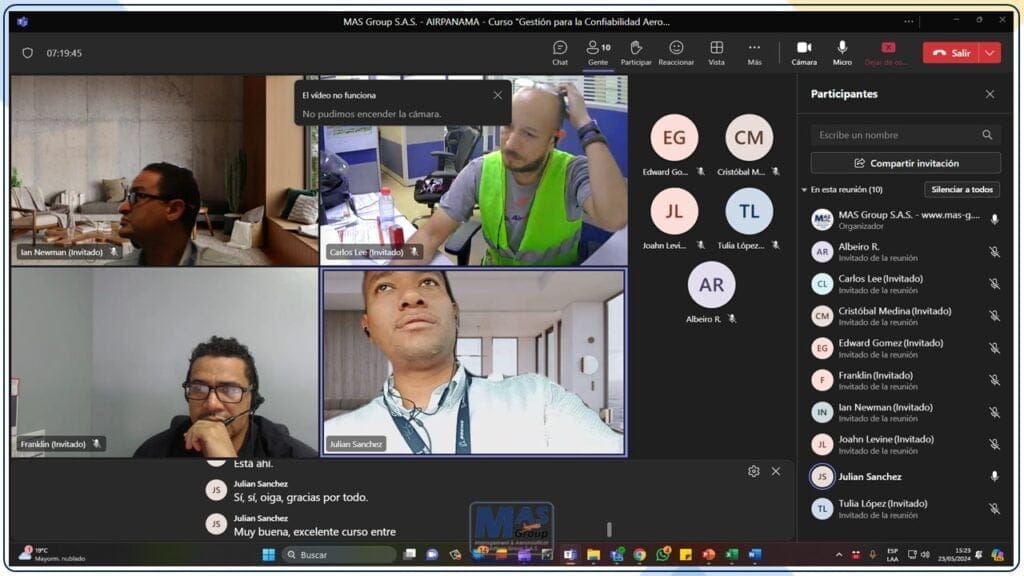Select Carlos Lee in participants list
Viewport: 1024px width, 576px height.
click(880, 284)
